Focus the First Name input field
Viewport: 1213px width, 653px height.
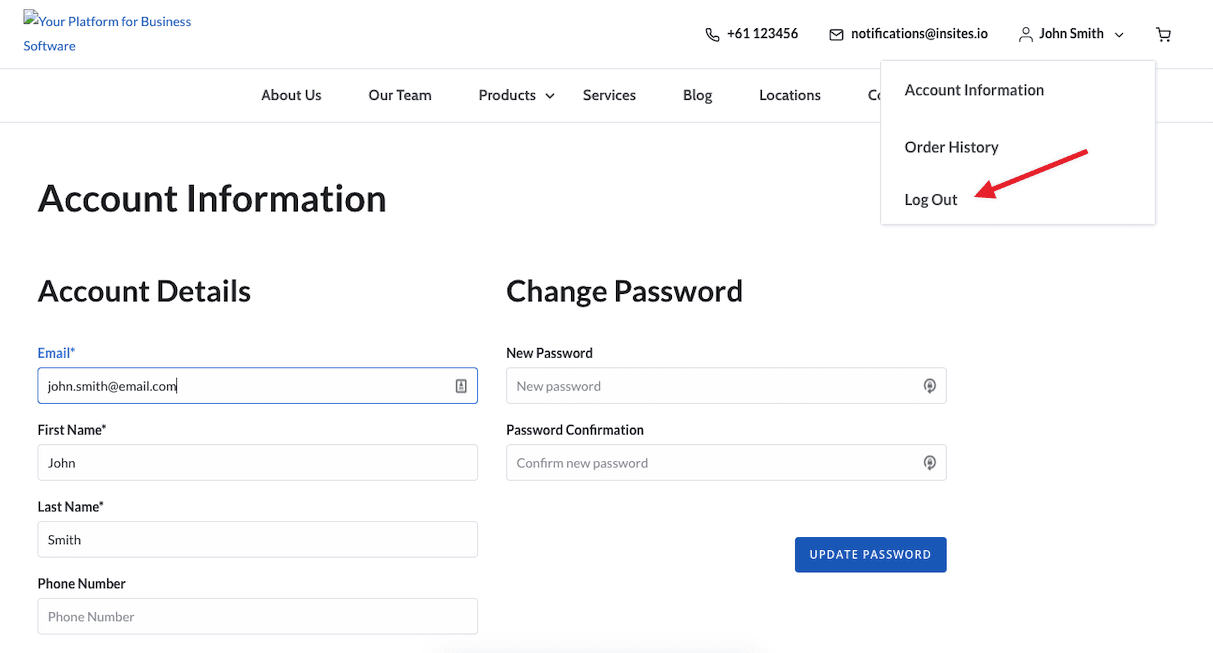[257, 463]
